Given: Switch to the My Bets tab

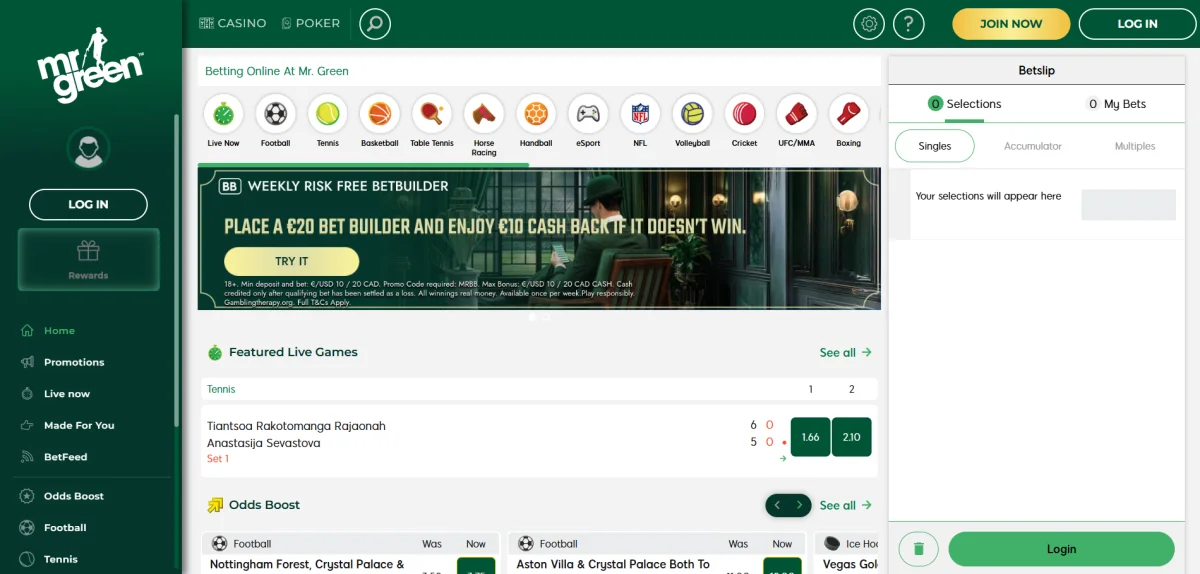Looking at the screenshot, I should tap(1117, 104).
